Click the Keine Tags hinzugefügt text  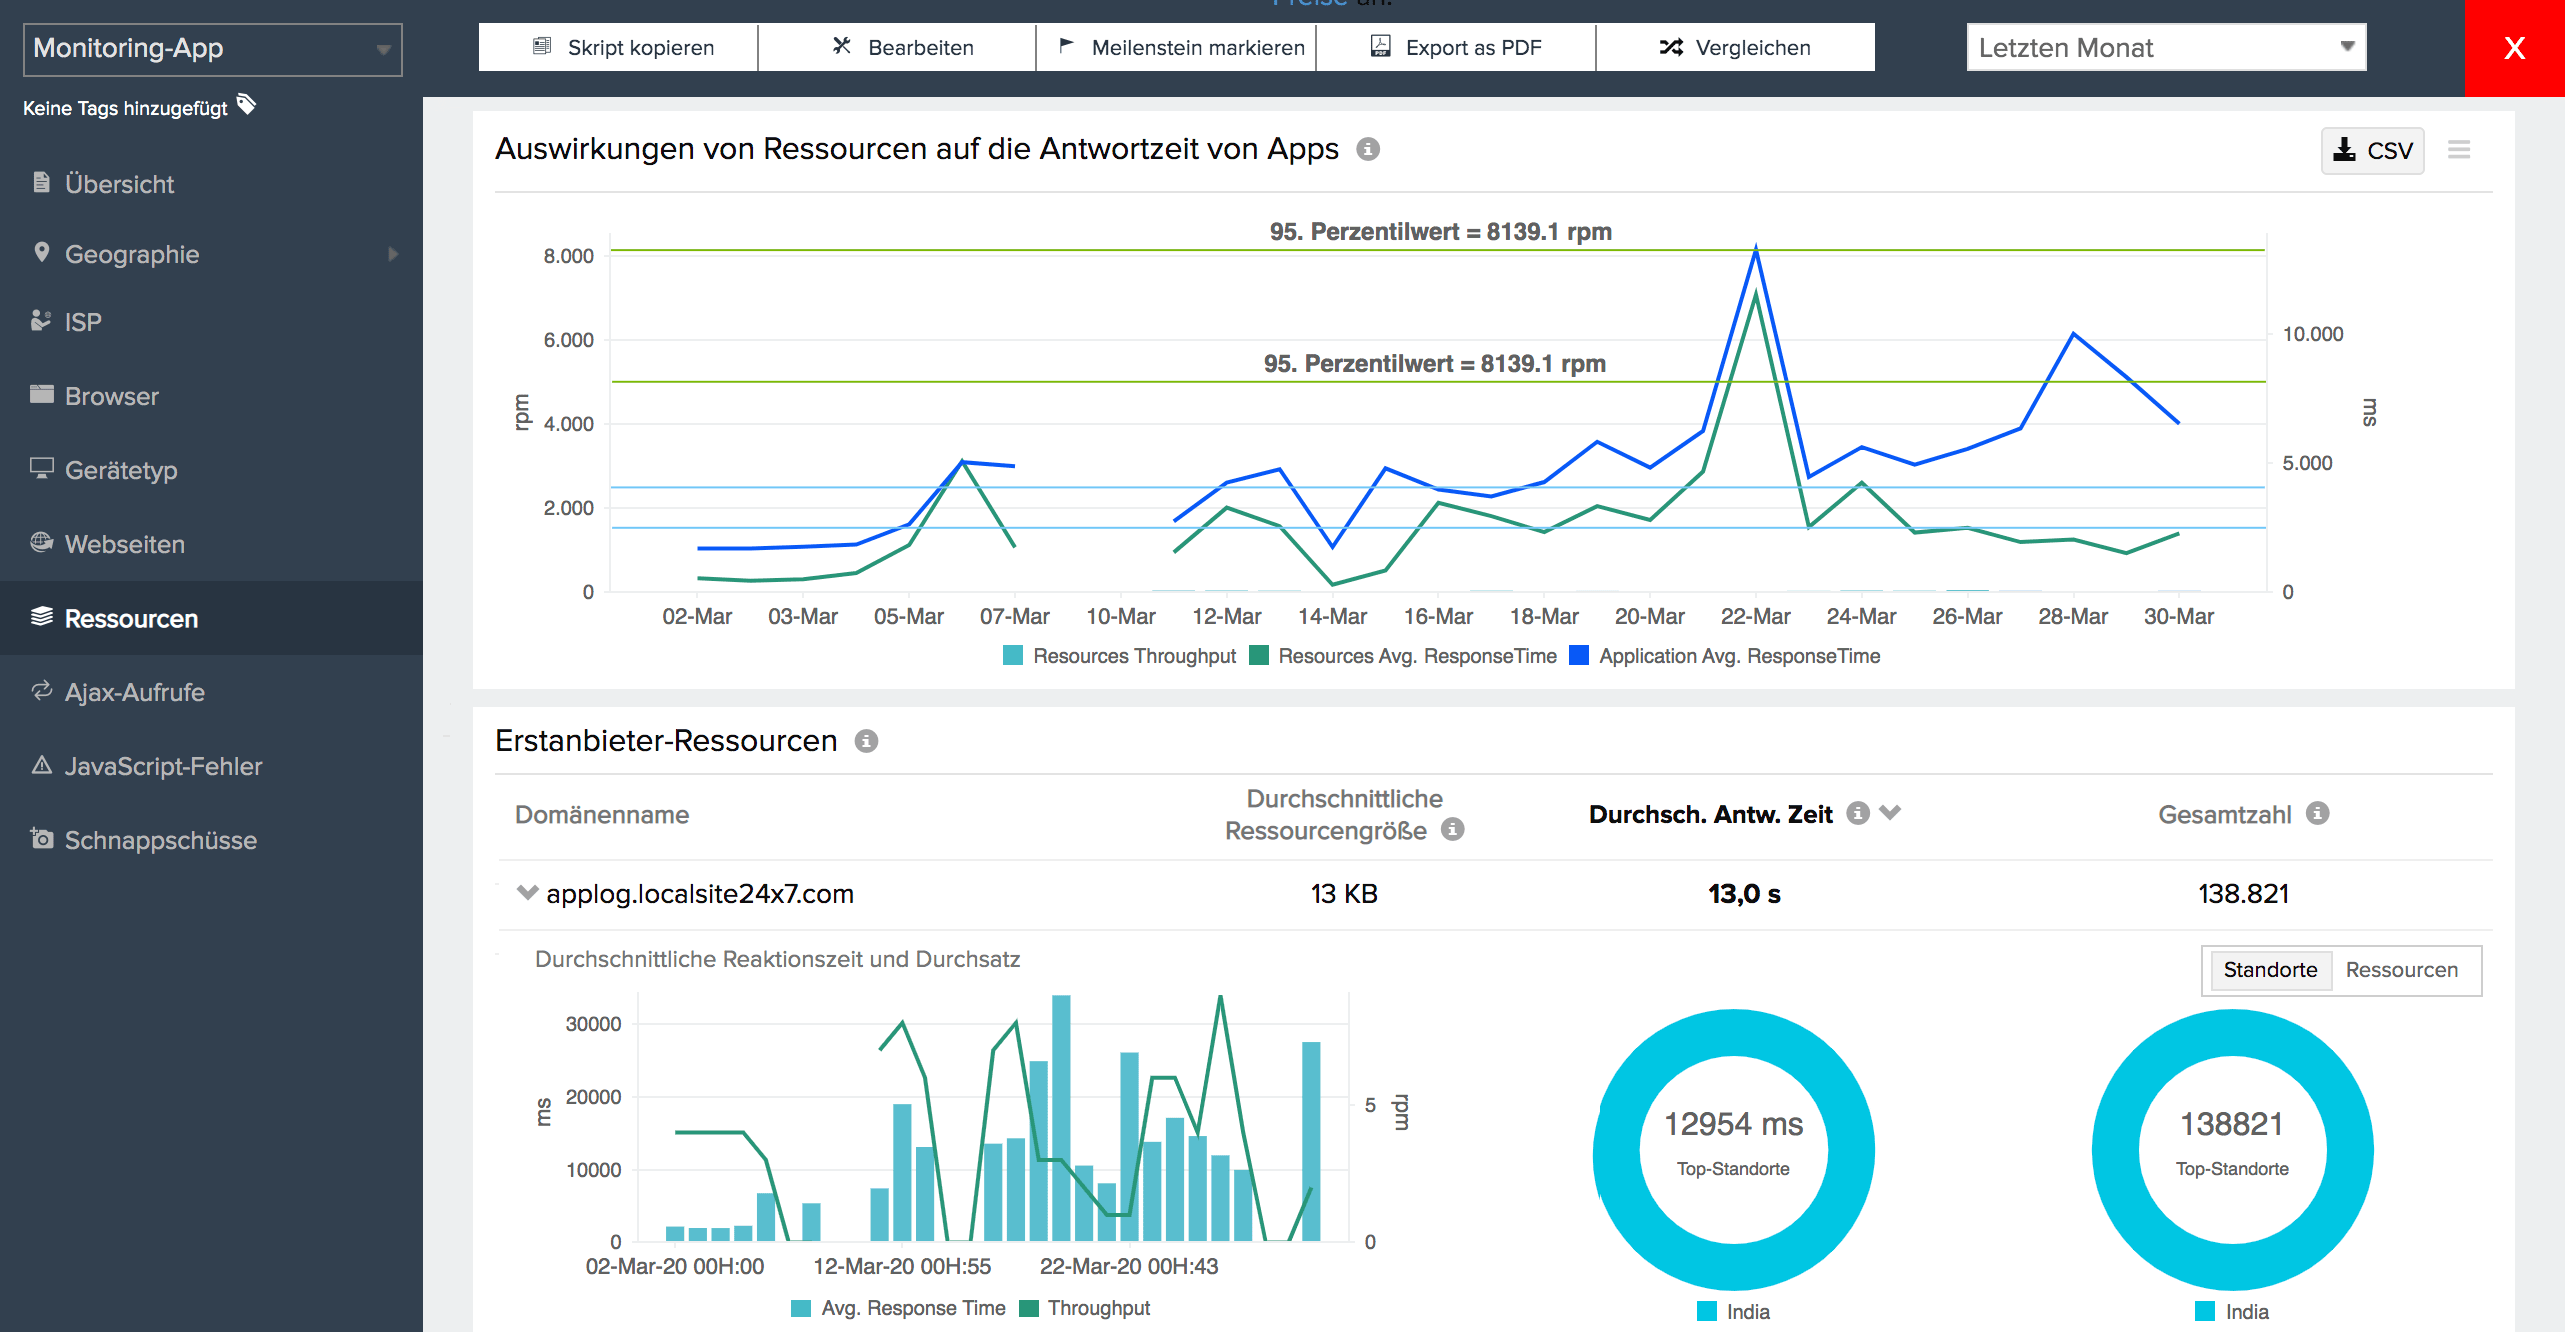pos(125,108)
